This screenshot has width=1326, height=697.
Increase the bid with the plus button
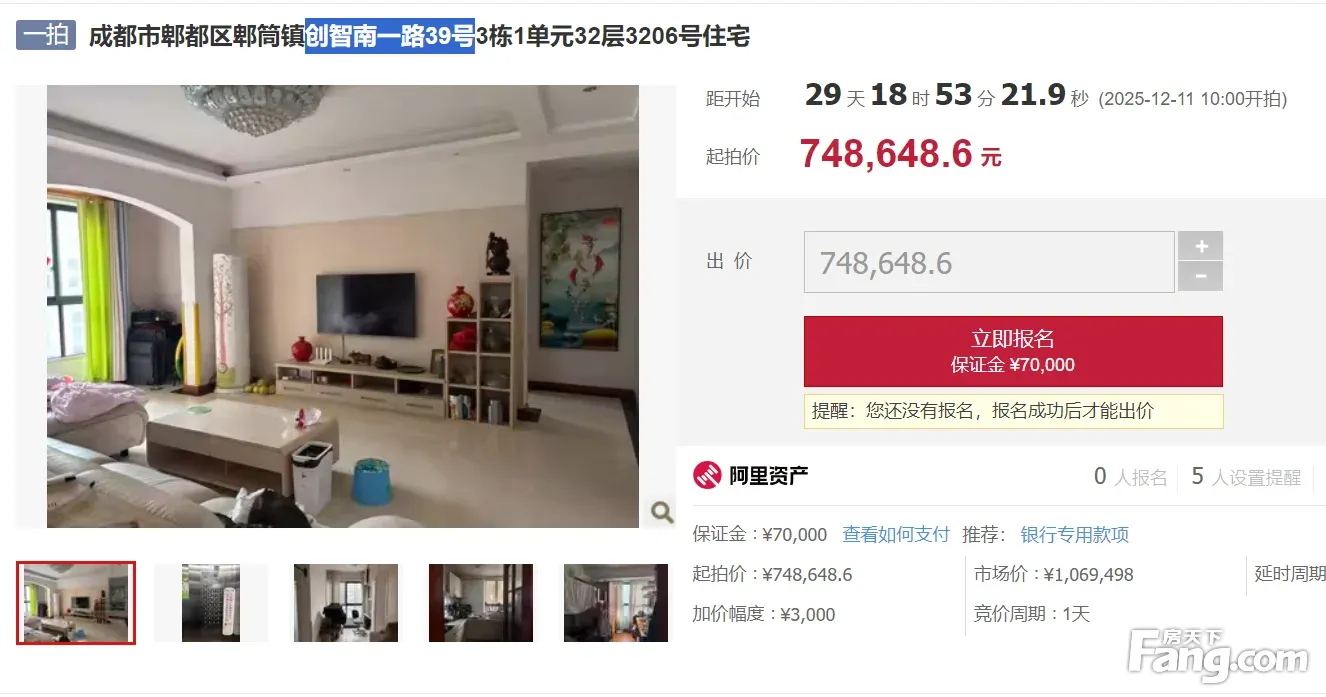pyautogui.click(x=1200, y=246)
